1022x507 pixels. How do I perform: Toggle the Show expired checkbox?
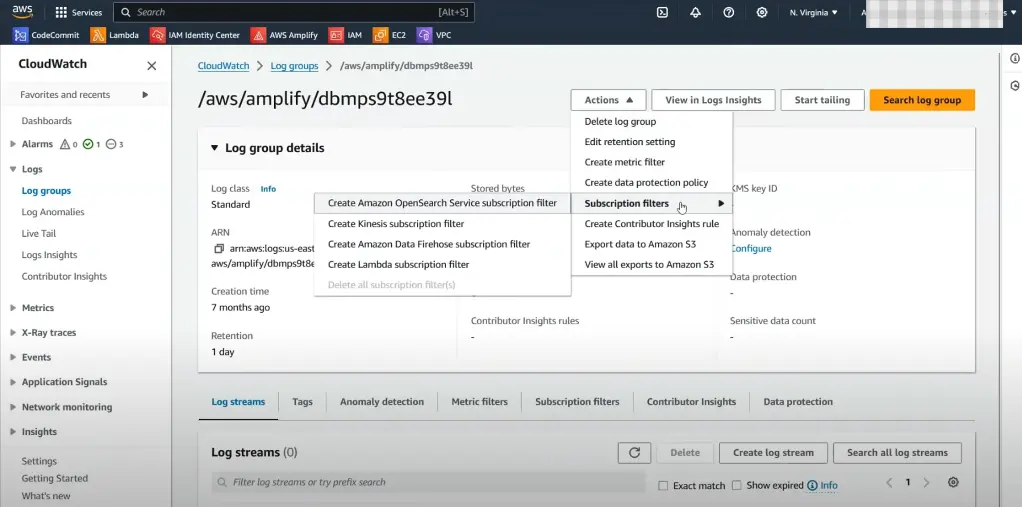[x=736, y=486]
